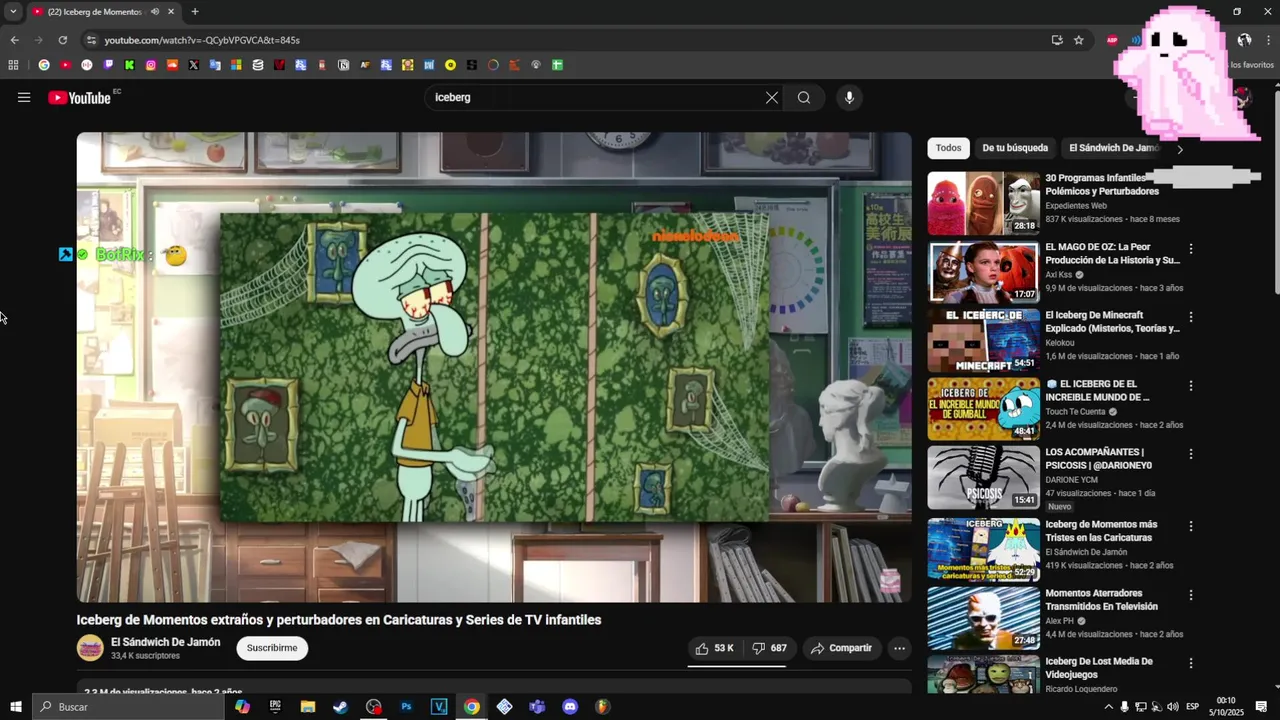Open the Iceberg de Minecraft video thumbnail
The height and width of the screenshot is (720, 1280).
984,341
